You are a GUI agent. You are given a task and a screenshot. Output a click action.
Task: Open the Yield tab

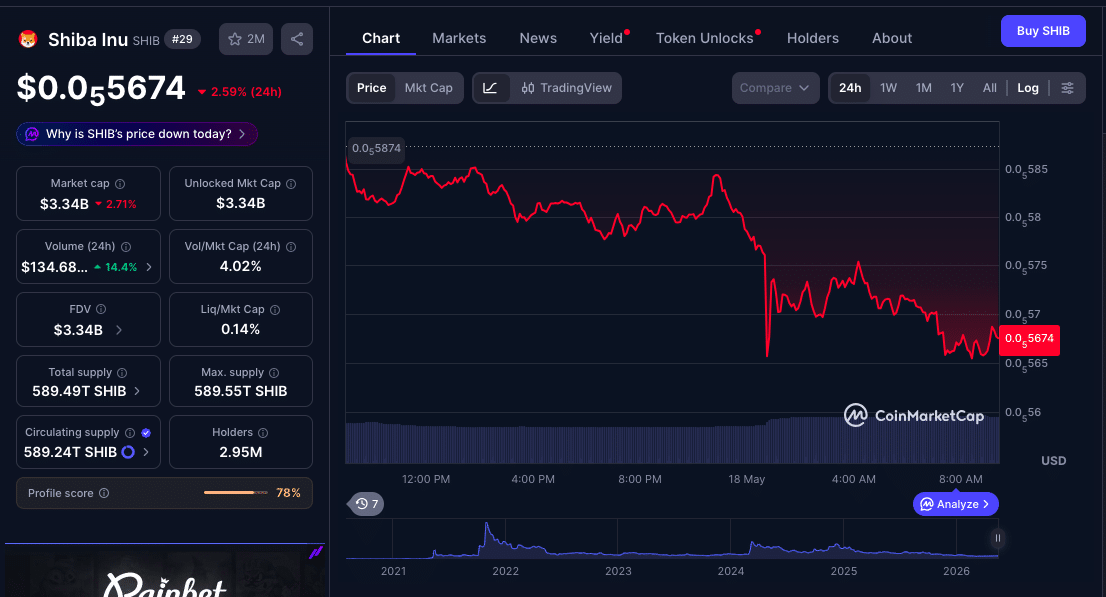pos(607,38)
